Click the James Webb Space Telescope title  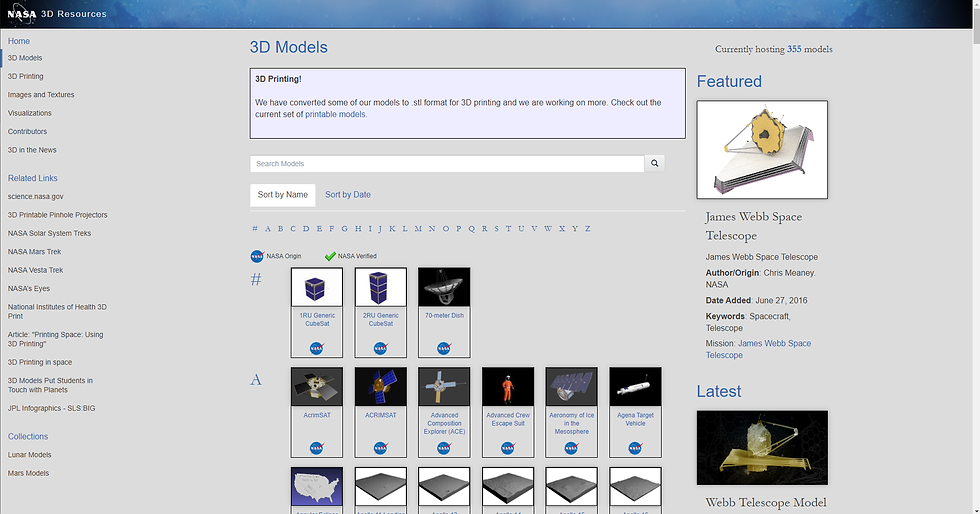click(754, 226)
